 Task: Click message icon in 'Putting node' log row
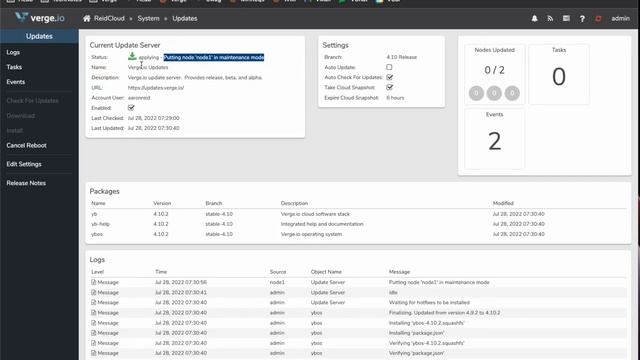point(93,282)
